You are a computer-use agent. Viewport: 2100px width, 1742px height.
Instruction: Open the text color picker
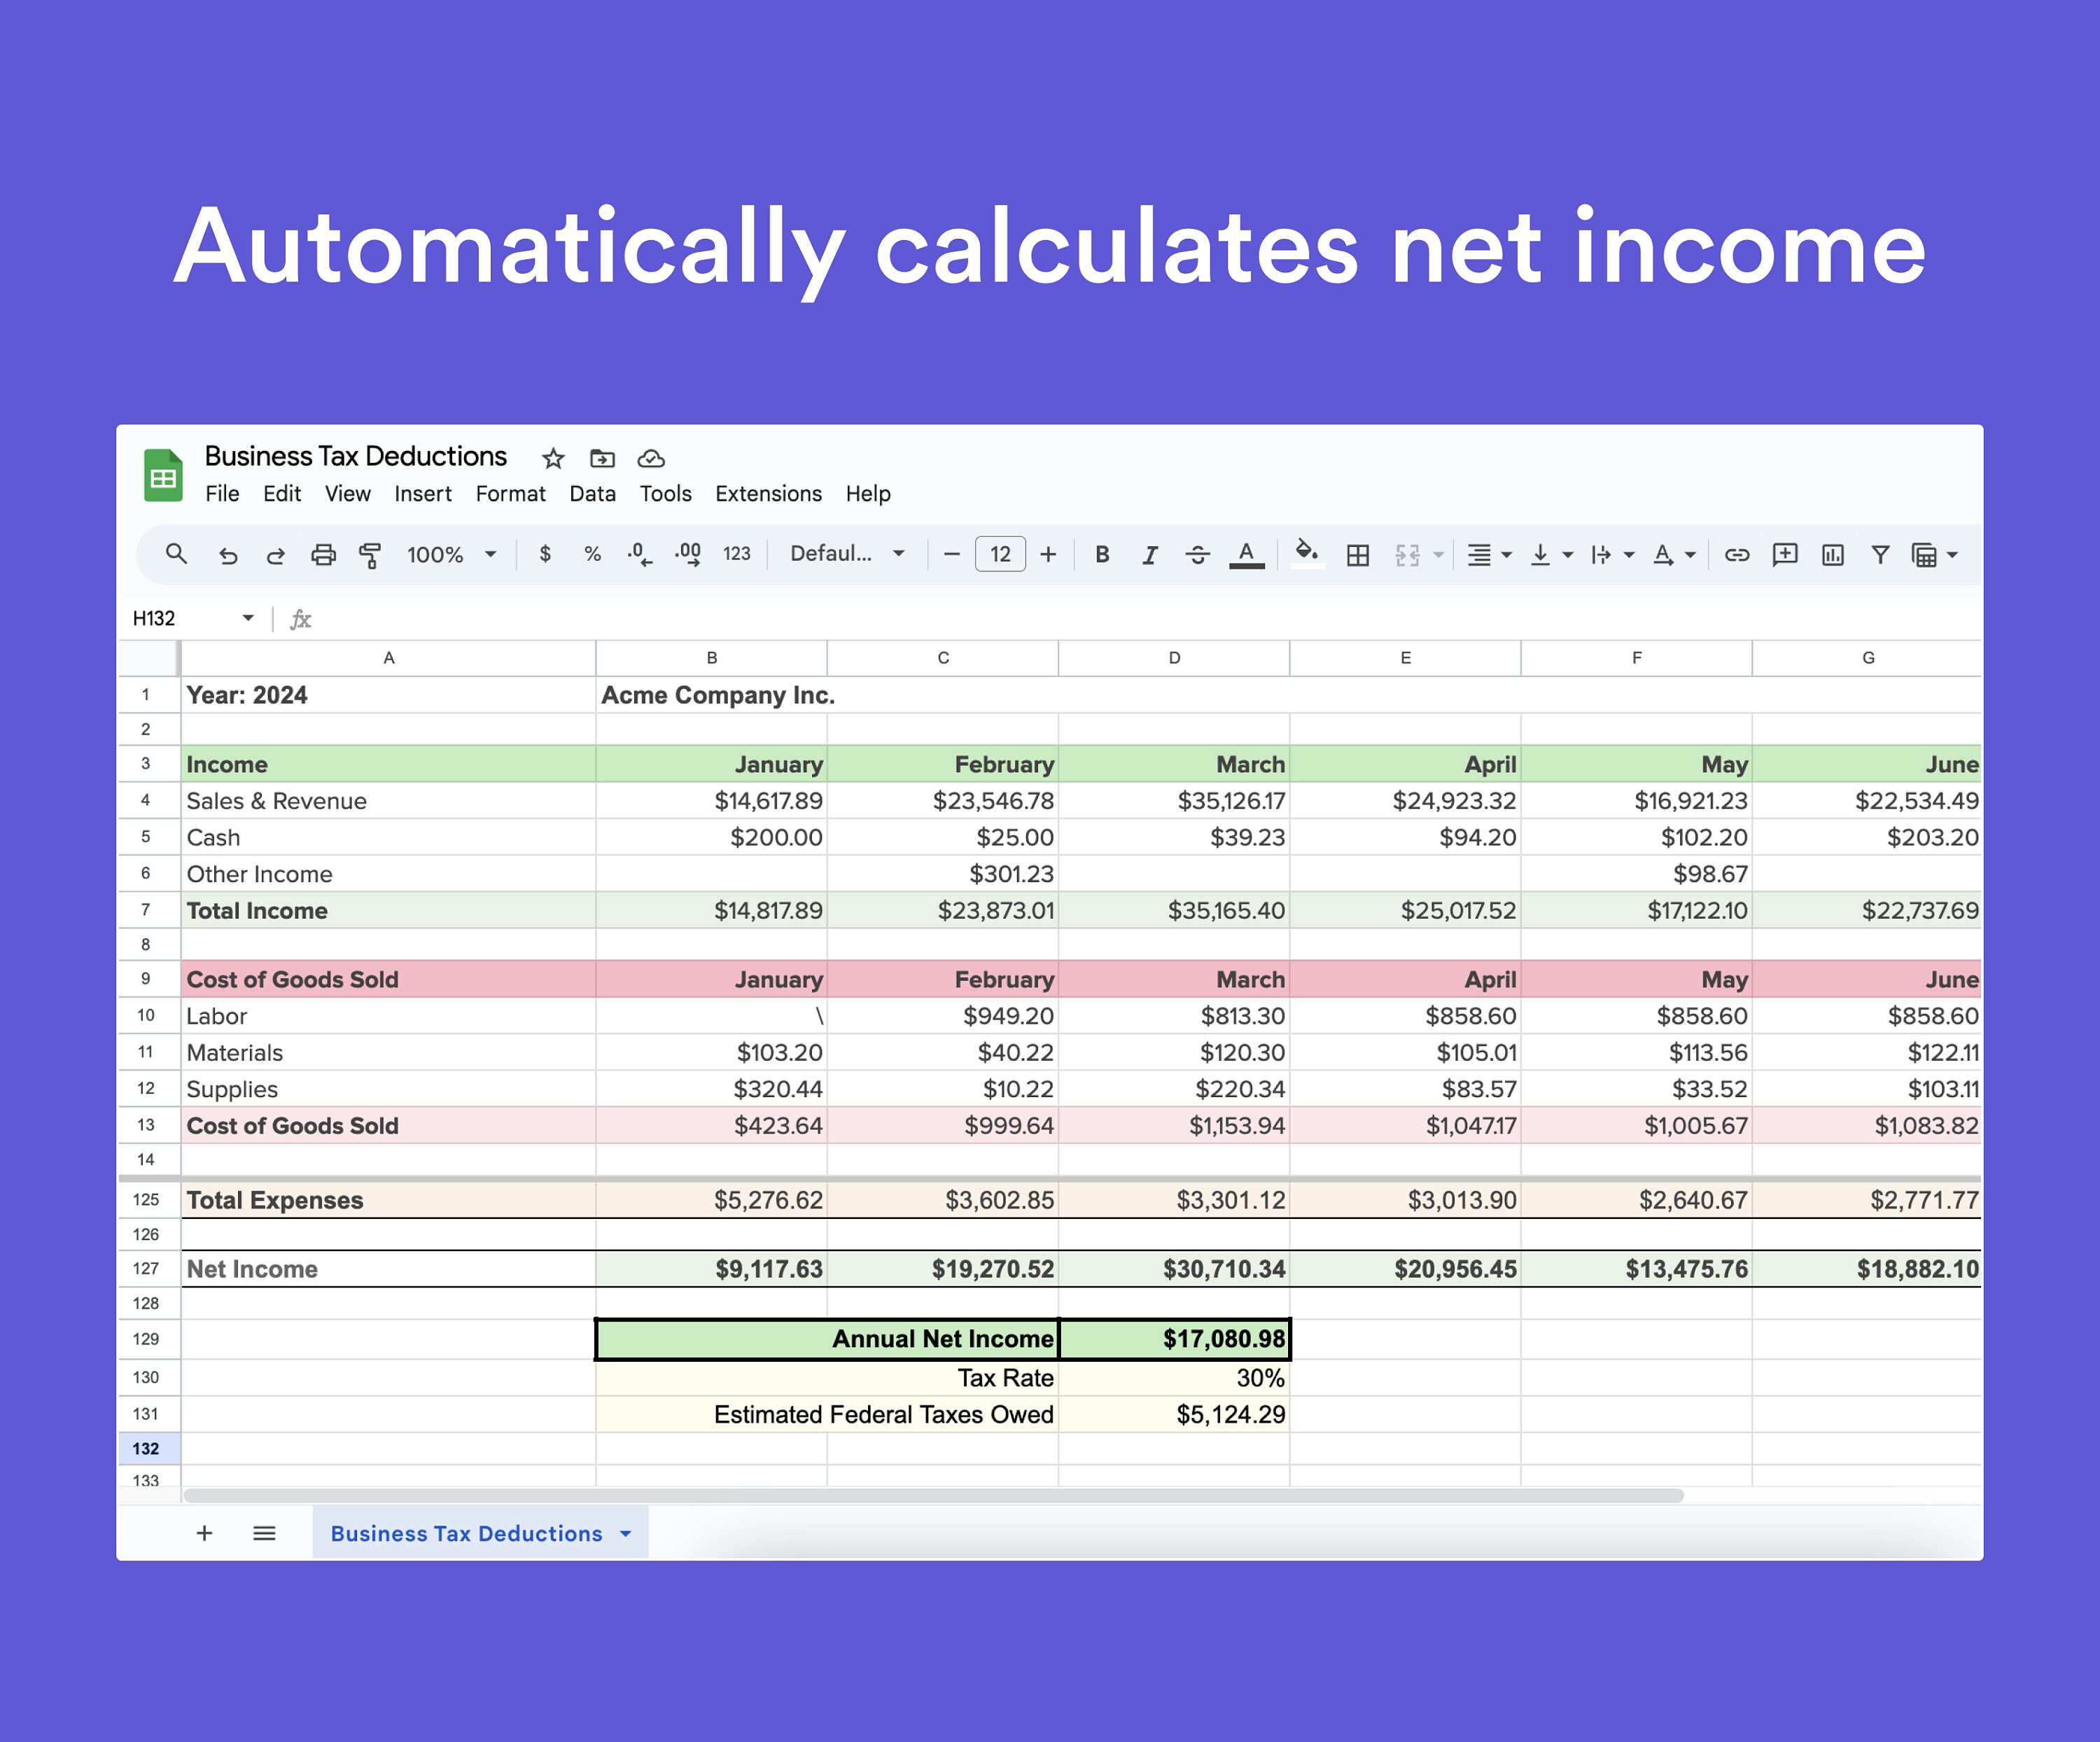click(1245, 555)
